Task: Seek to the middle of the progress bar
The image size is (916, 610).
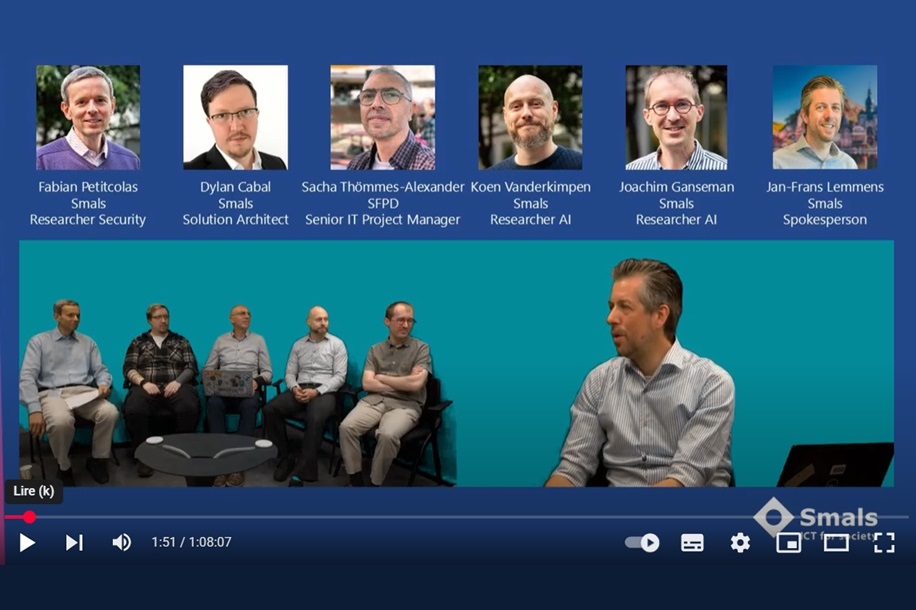Action: (x=457, y=517)
